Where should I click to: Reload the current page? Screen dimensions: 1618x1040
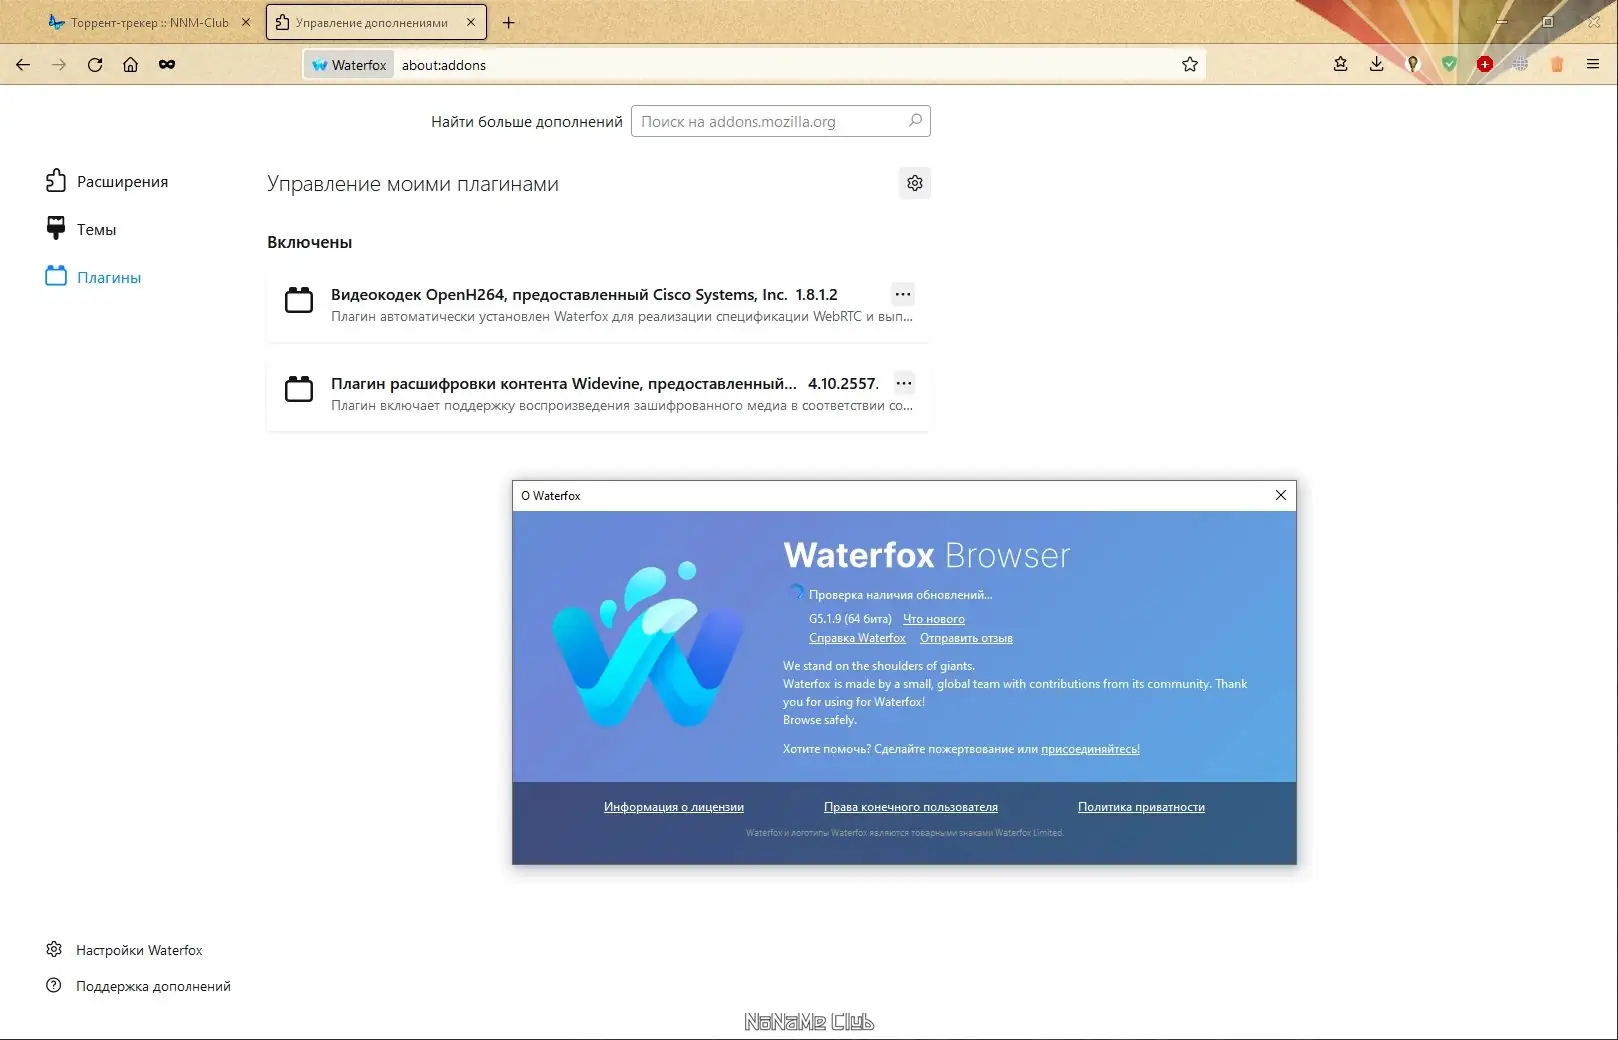[x=95, y=65]
